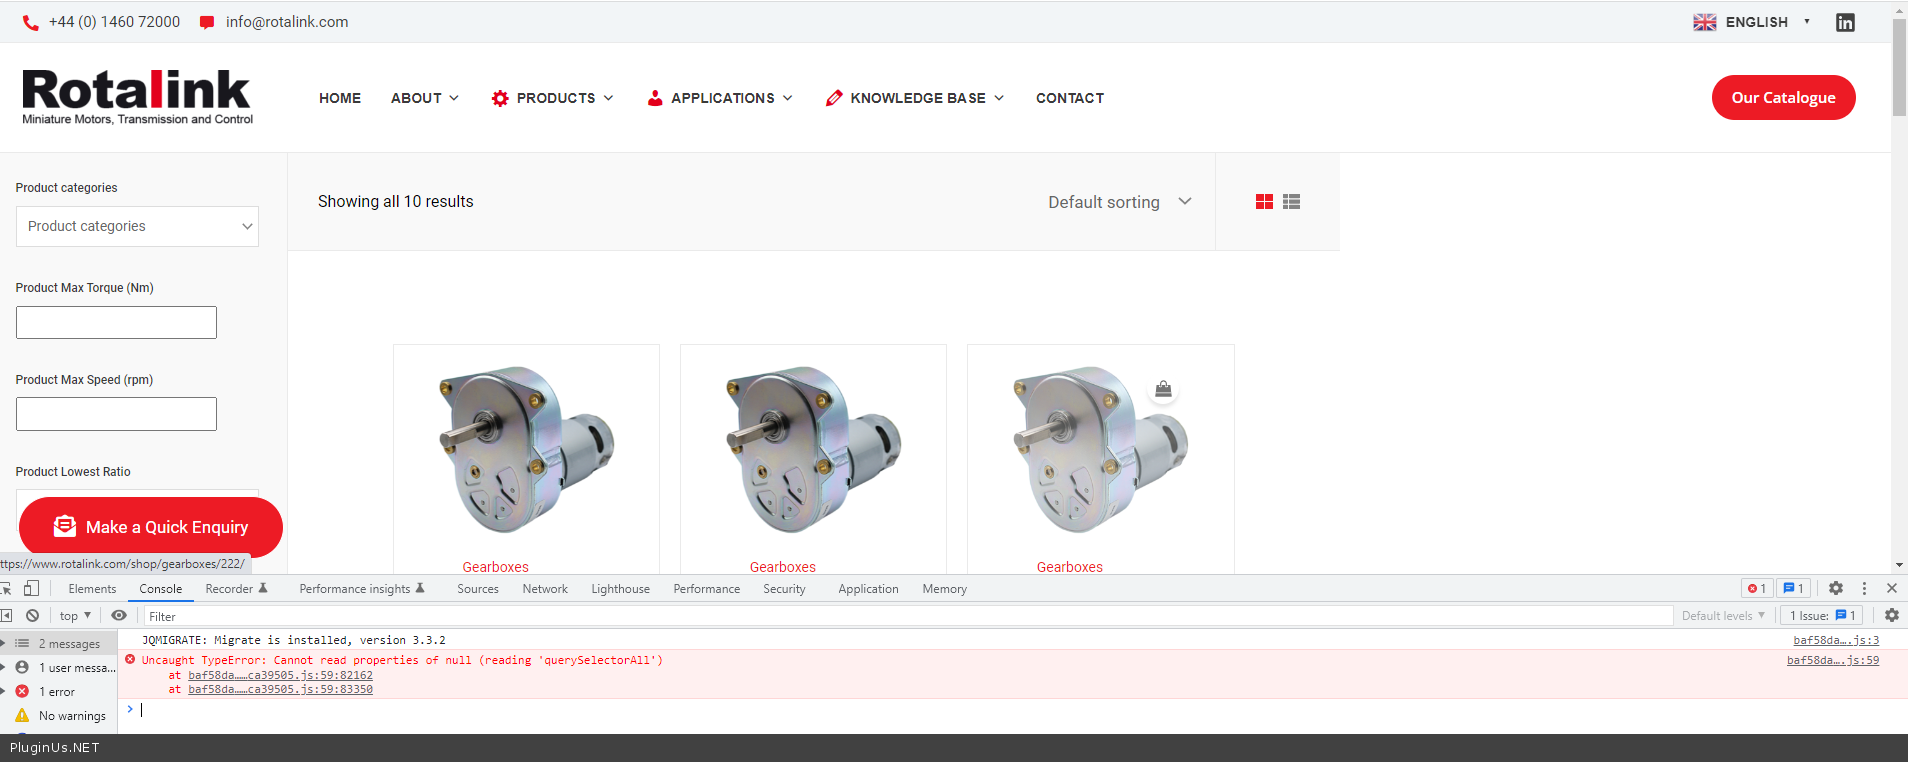Toggle device toolbar emulation
The height and width of the screenshot is (762, 1908).
[x=32, y=589]
